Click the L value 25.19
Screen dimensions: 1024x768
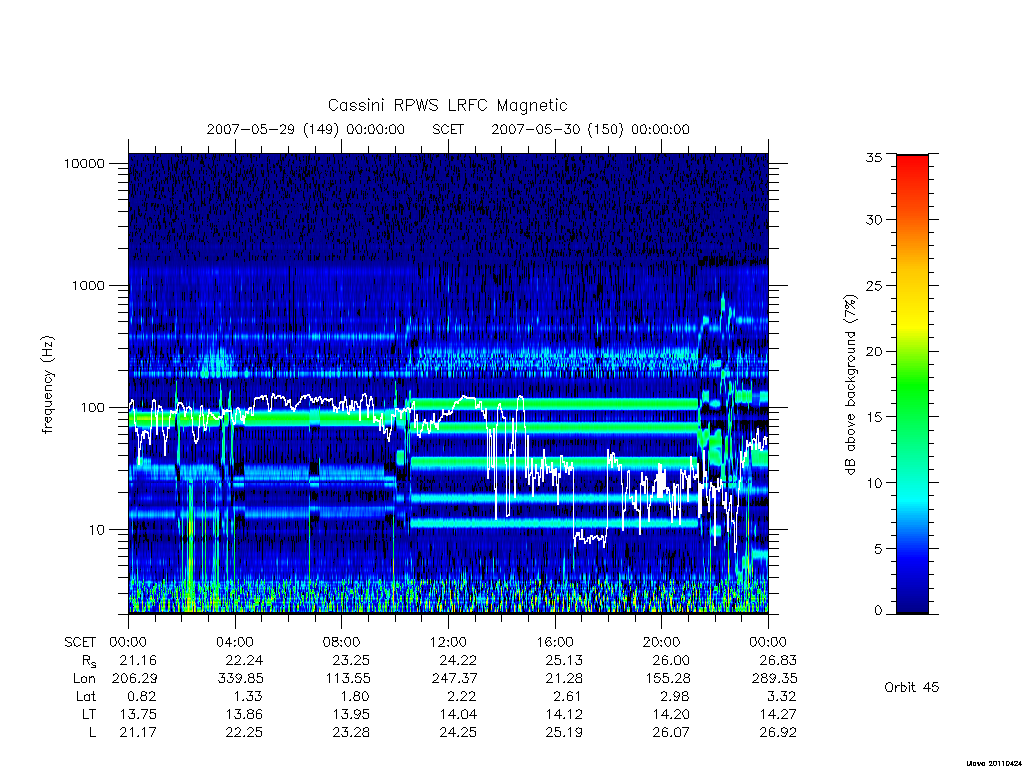point(564,733)
